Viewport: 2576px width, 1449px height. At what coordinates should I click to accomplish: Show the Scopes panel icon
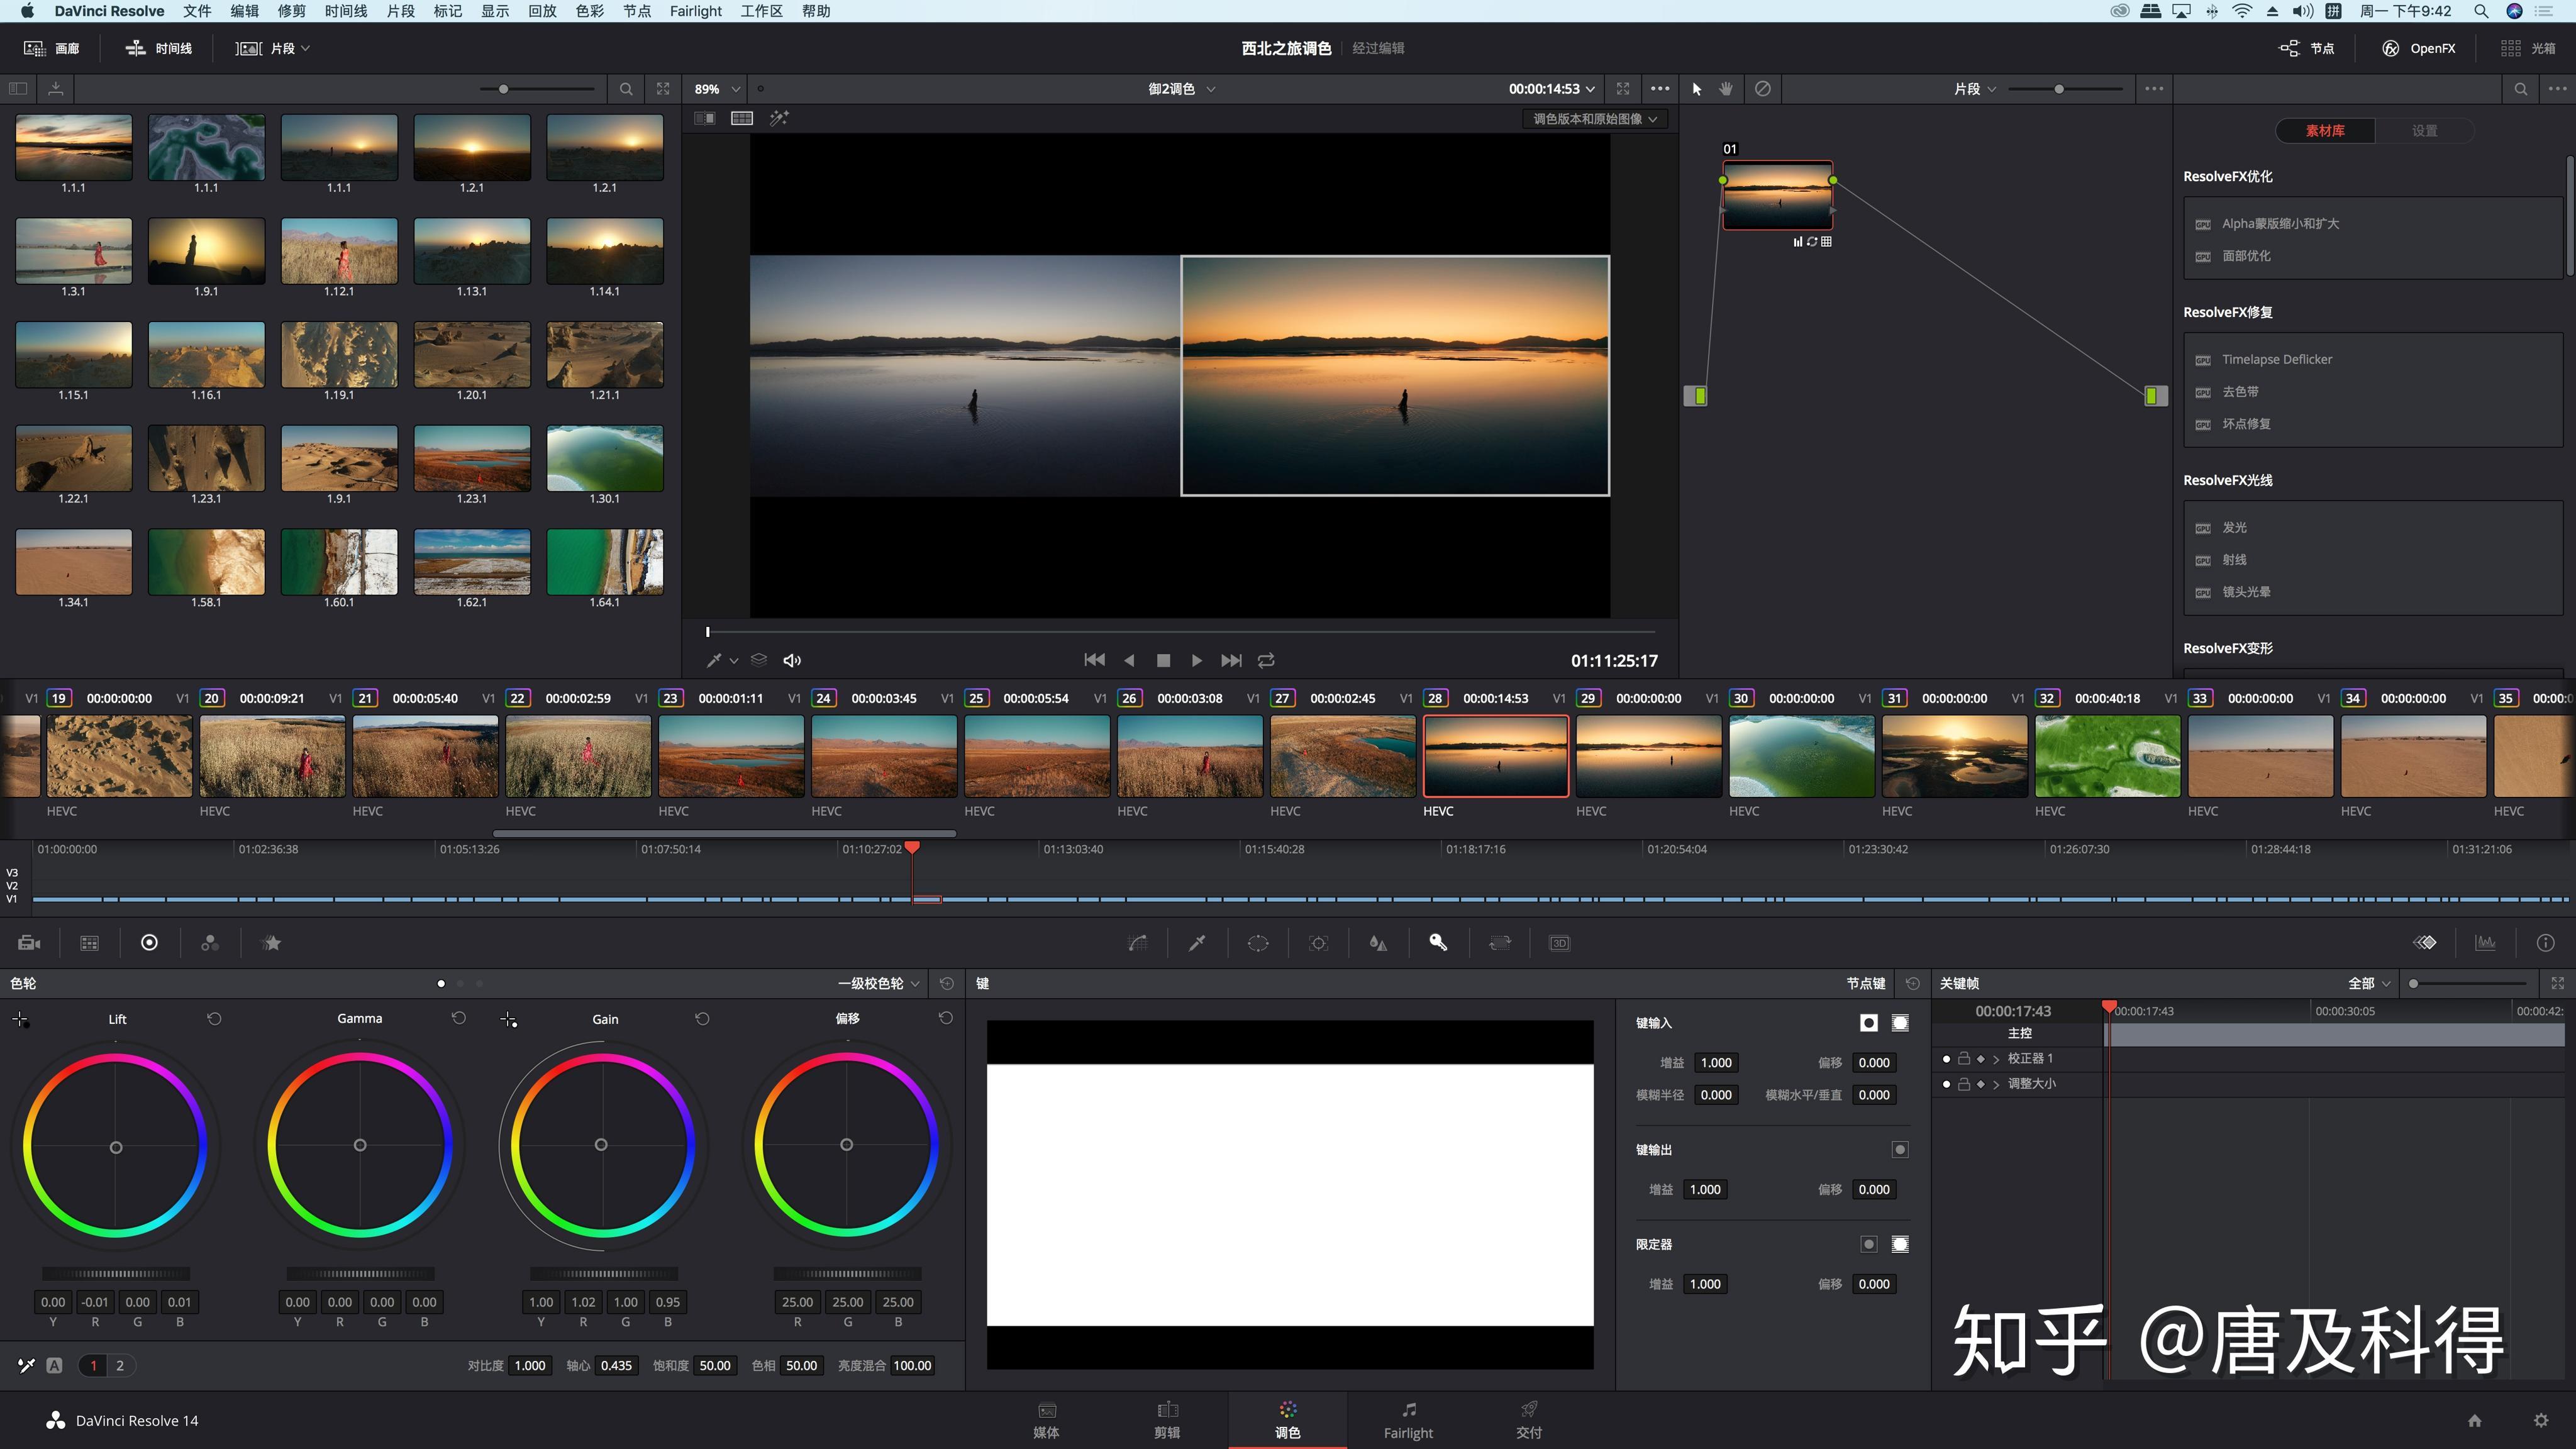[2485, 943]
